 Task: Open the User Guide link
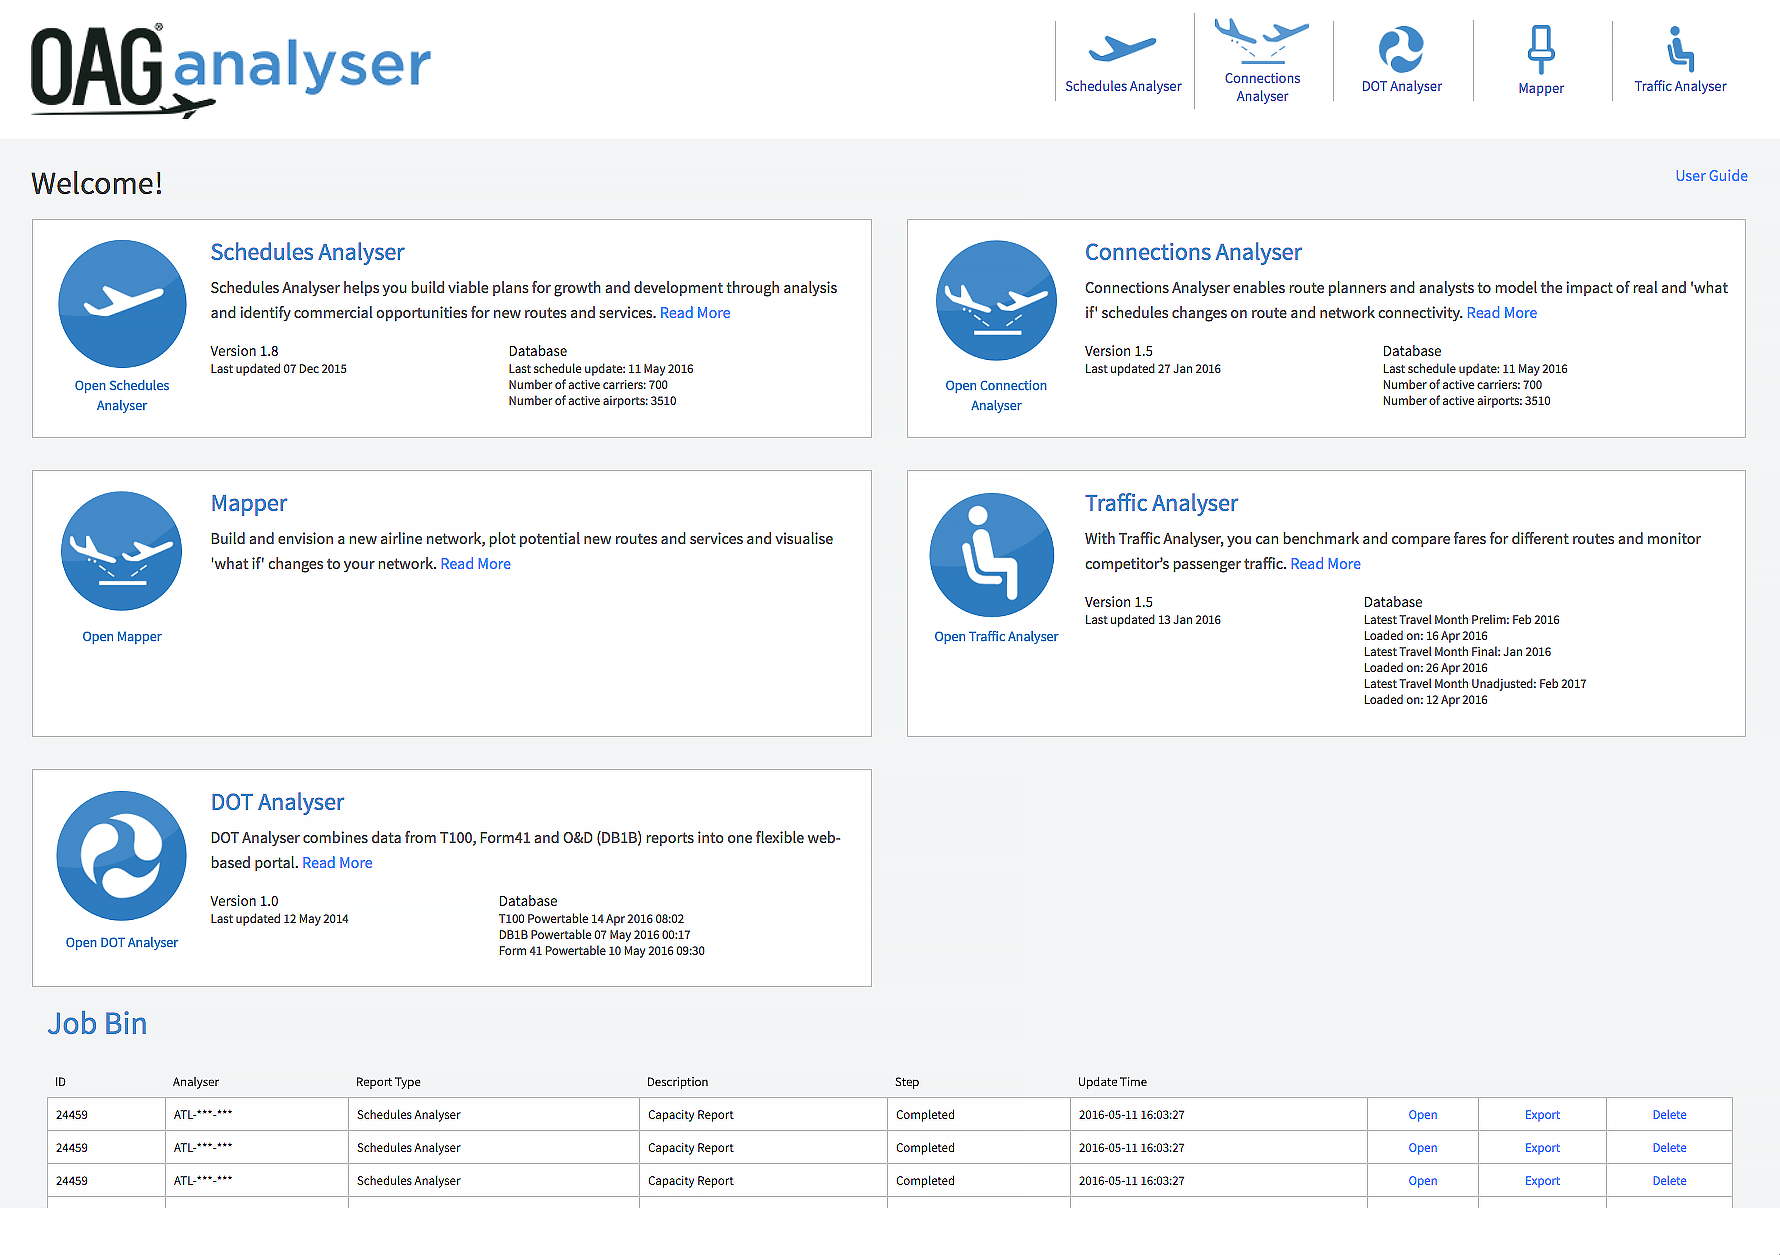[x=1711, y=176]
